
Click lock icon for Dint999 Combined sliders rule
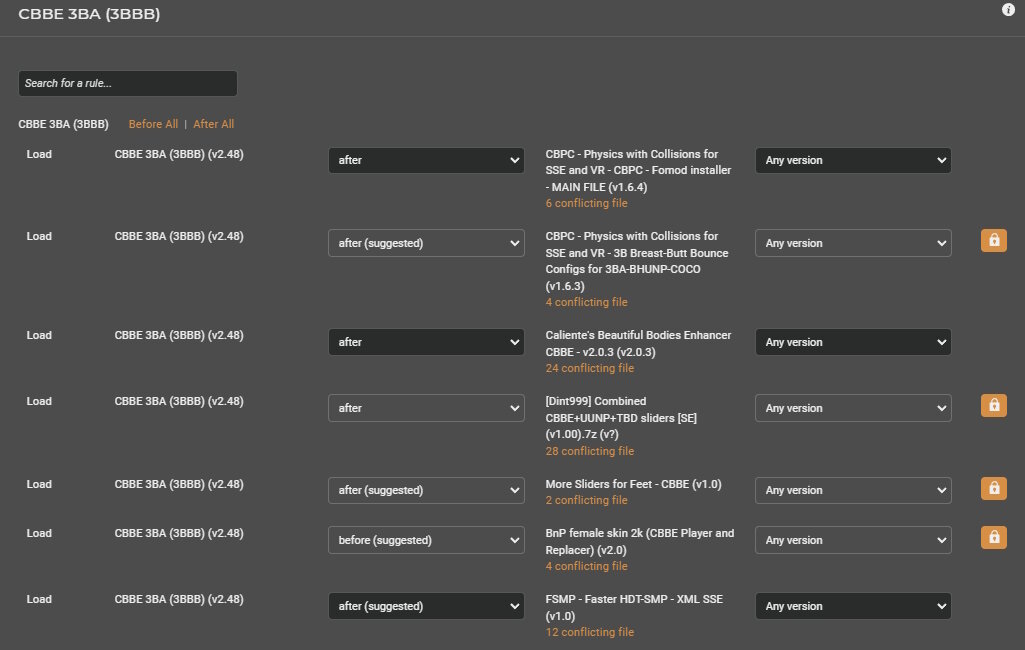[993, 406]
